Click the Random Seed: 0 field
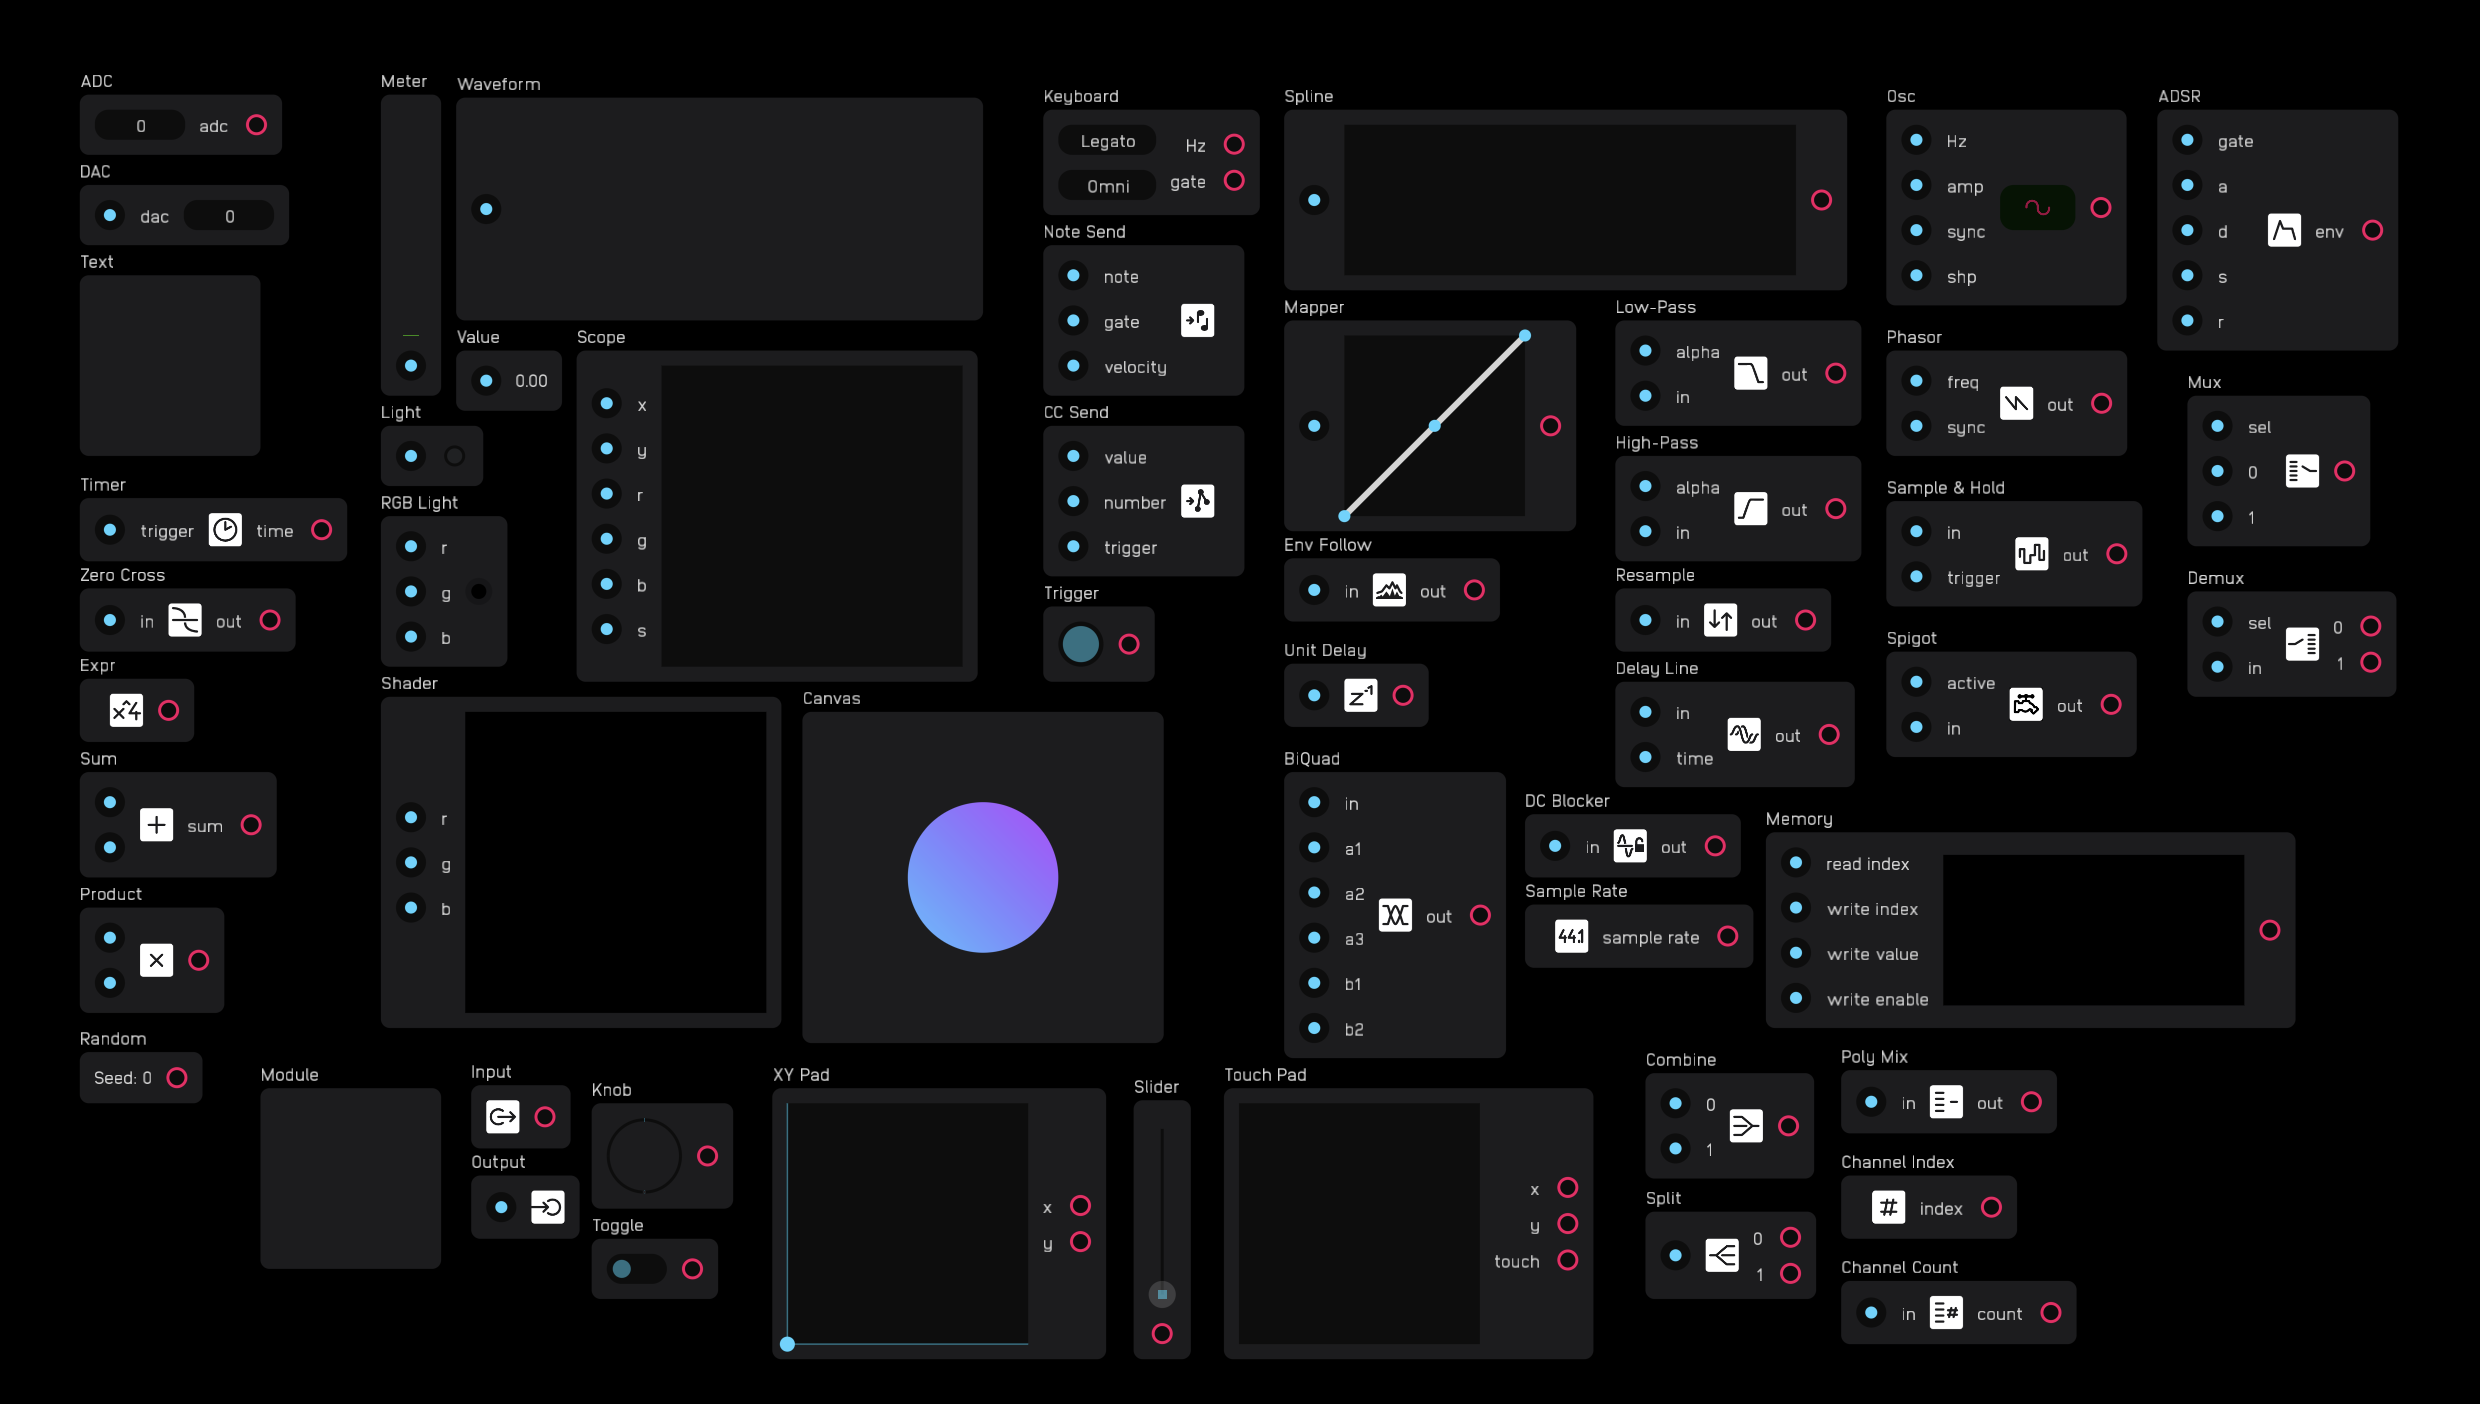Screen dimensions: 2480x1404 tap(122, 1078)
